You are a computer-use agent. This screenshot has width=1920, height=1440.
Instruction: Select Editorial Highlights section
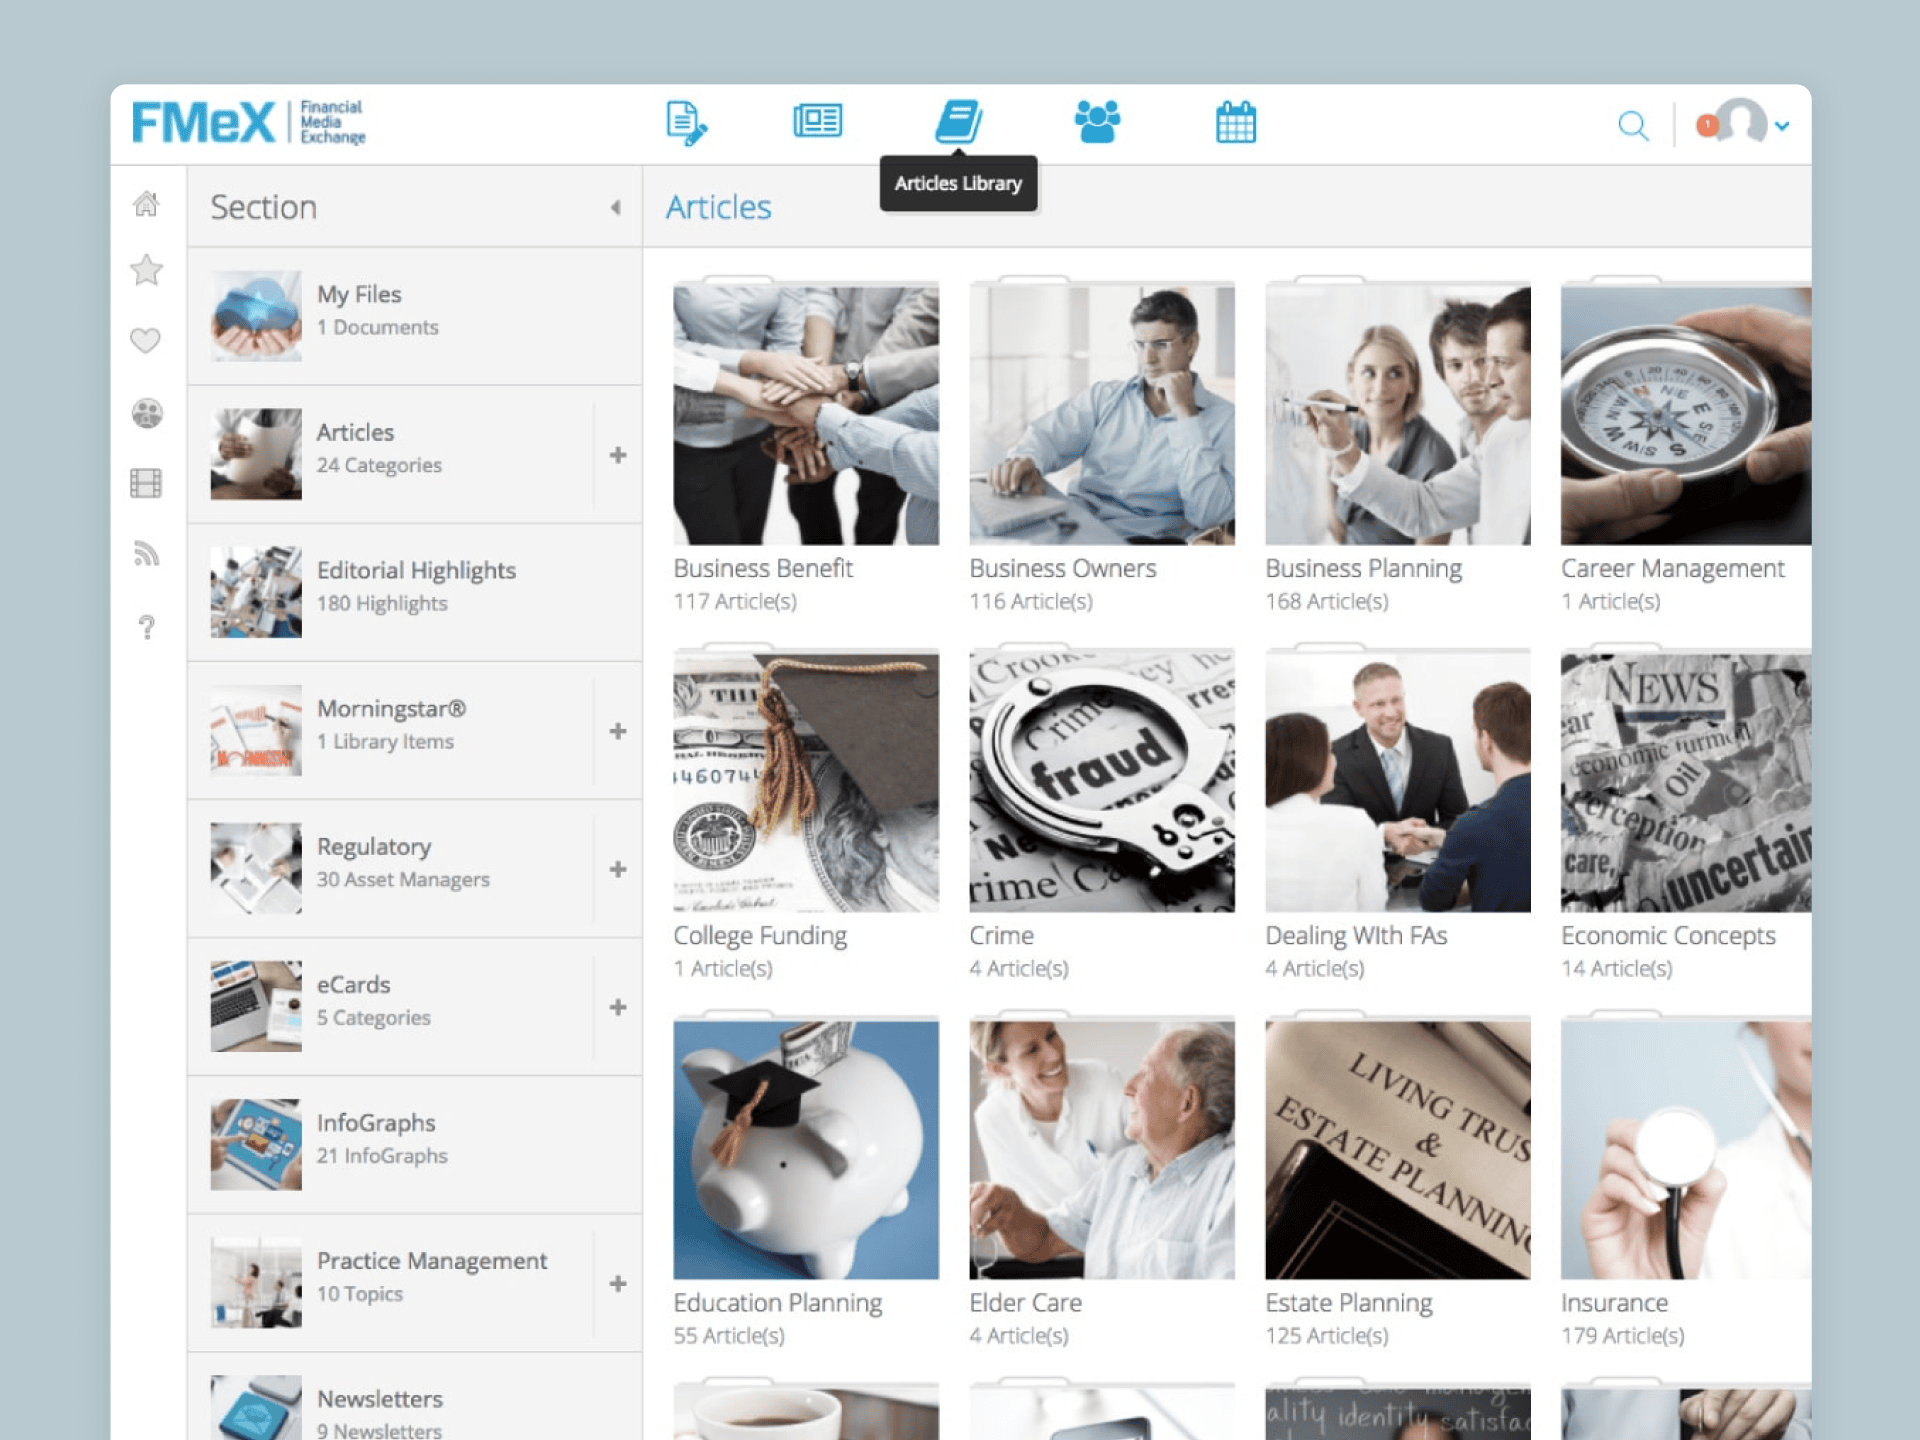(x=414, y=592)
